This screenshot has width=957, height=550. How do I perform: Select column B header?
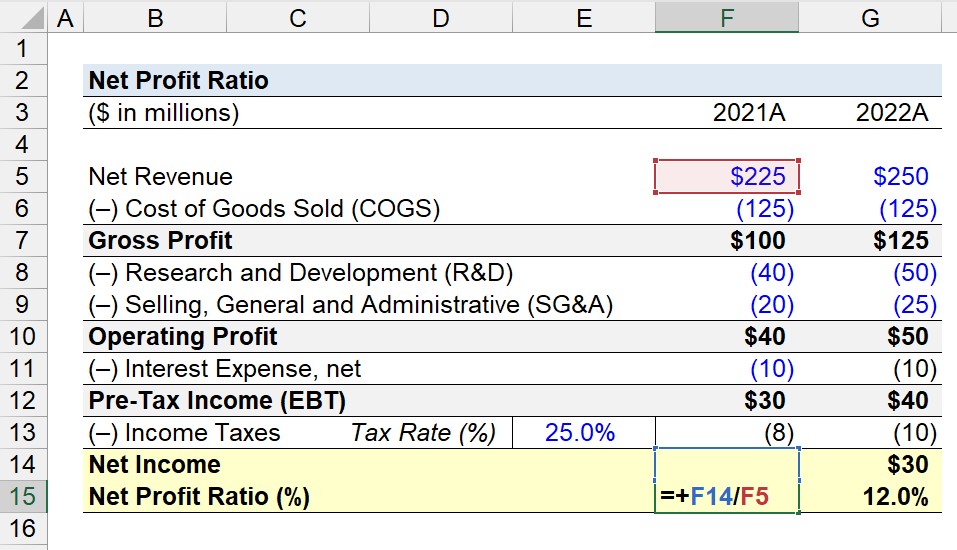(155, 17)
